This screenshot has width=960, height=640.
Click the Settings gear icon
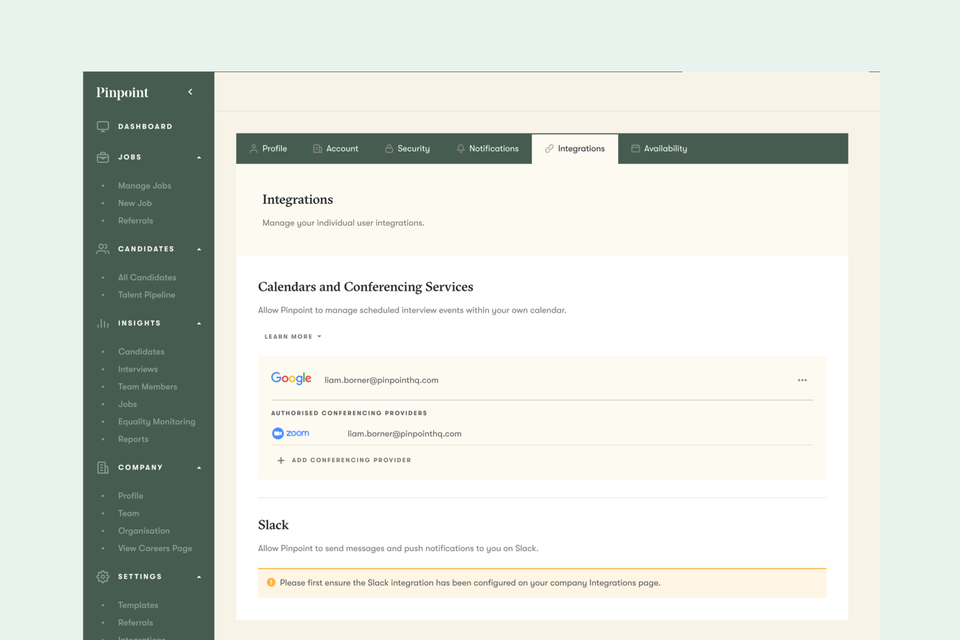103,577
